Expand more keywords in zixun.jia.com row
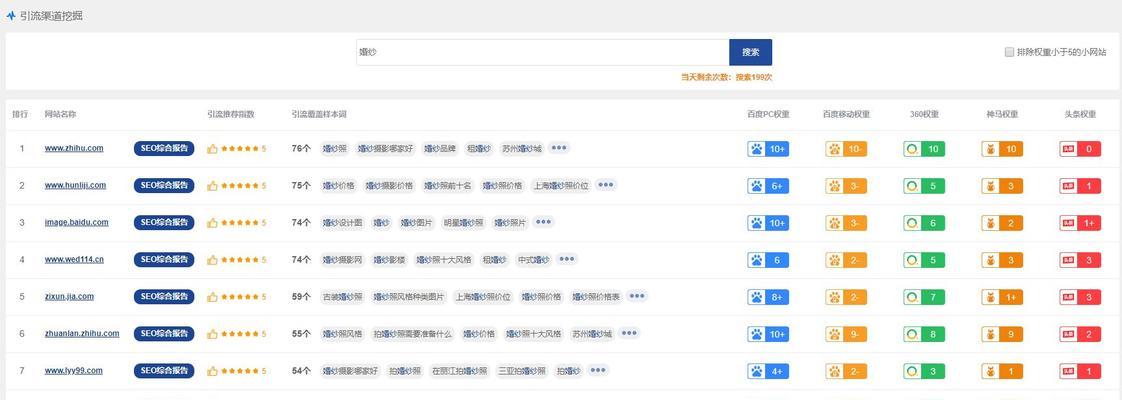This screenshot has width=1122, height=400. coord(637,296)
